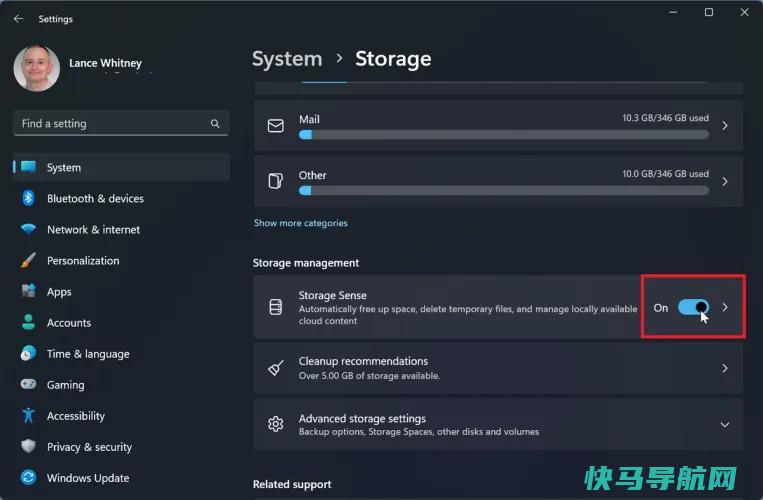This screenshot has height=500, width=763.
Task: Click the Other storage usage bar
Action: click(504, 191)
